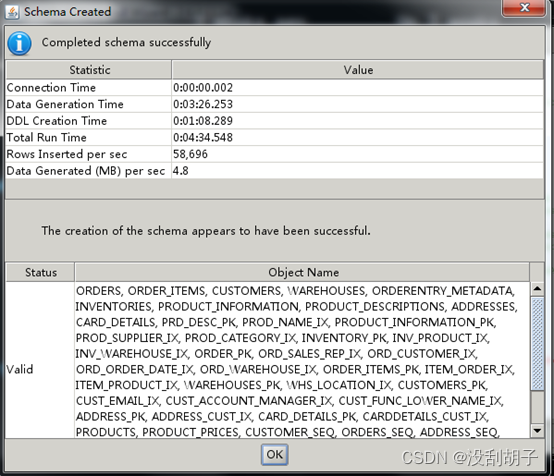Click the blue information icon
Image resolution: width=554 pixels, height=476 pixels.
19,43
